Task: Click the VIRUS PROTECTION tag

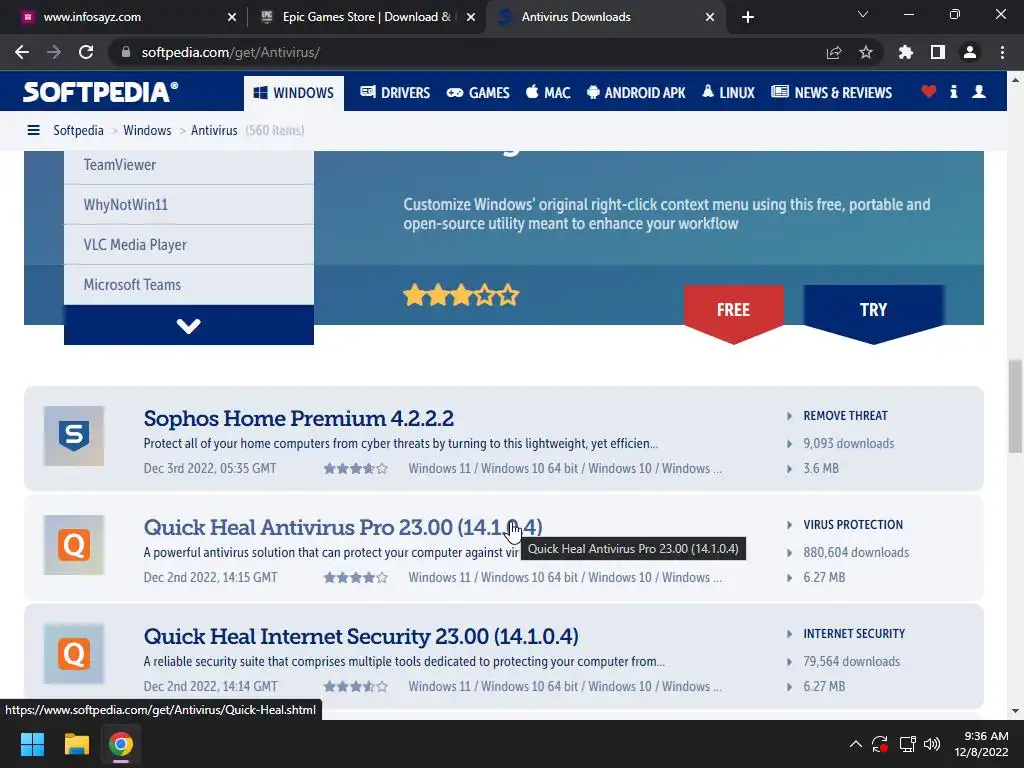Action: pyautogui.click(x=853, y=525)
